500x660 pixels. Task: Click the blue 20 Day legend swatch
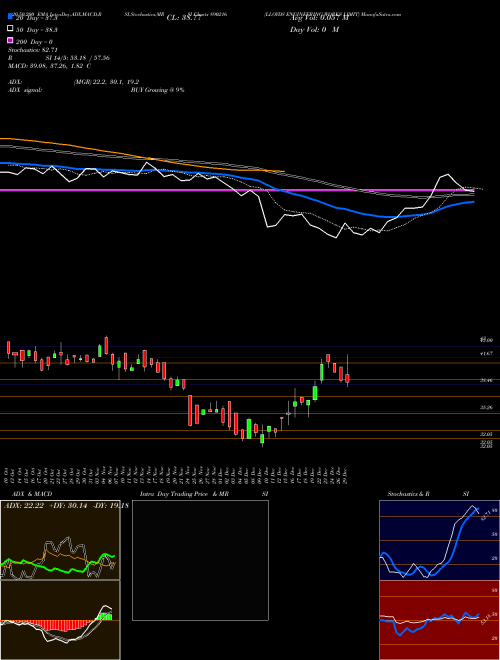(10, 17)
